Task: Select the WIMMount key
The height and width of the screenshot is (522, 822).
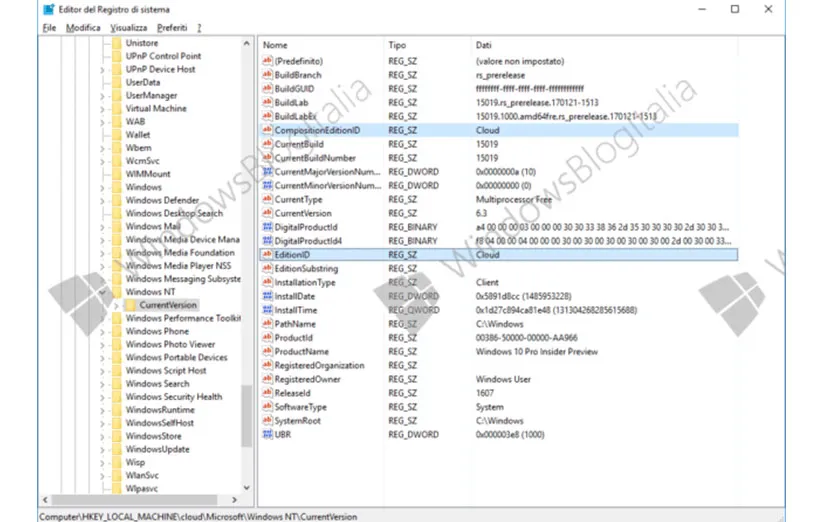Action: pyautogui.click(x=148, y=174)
